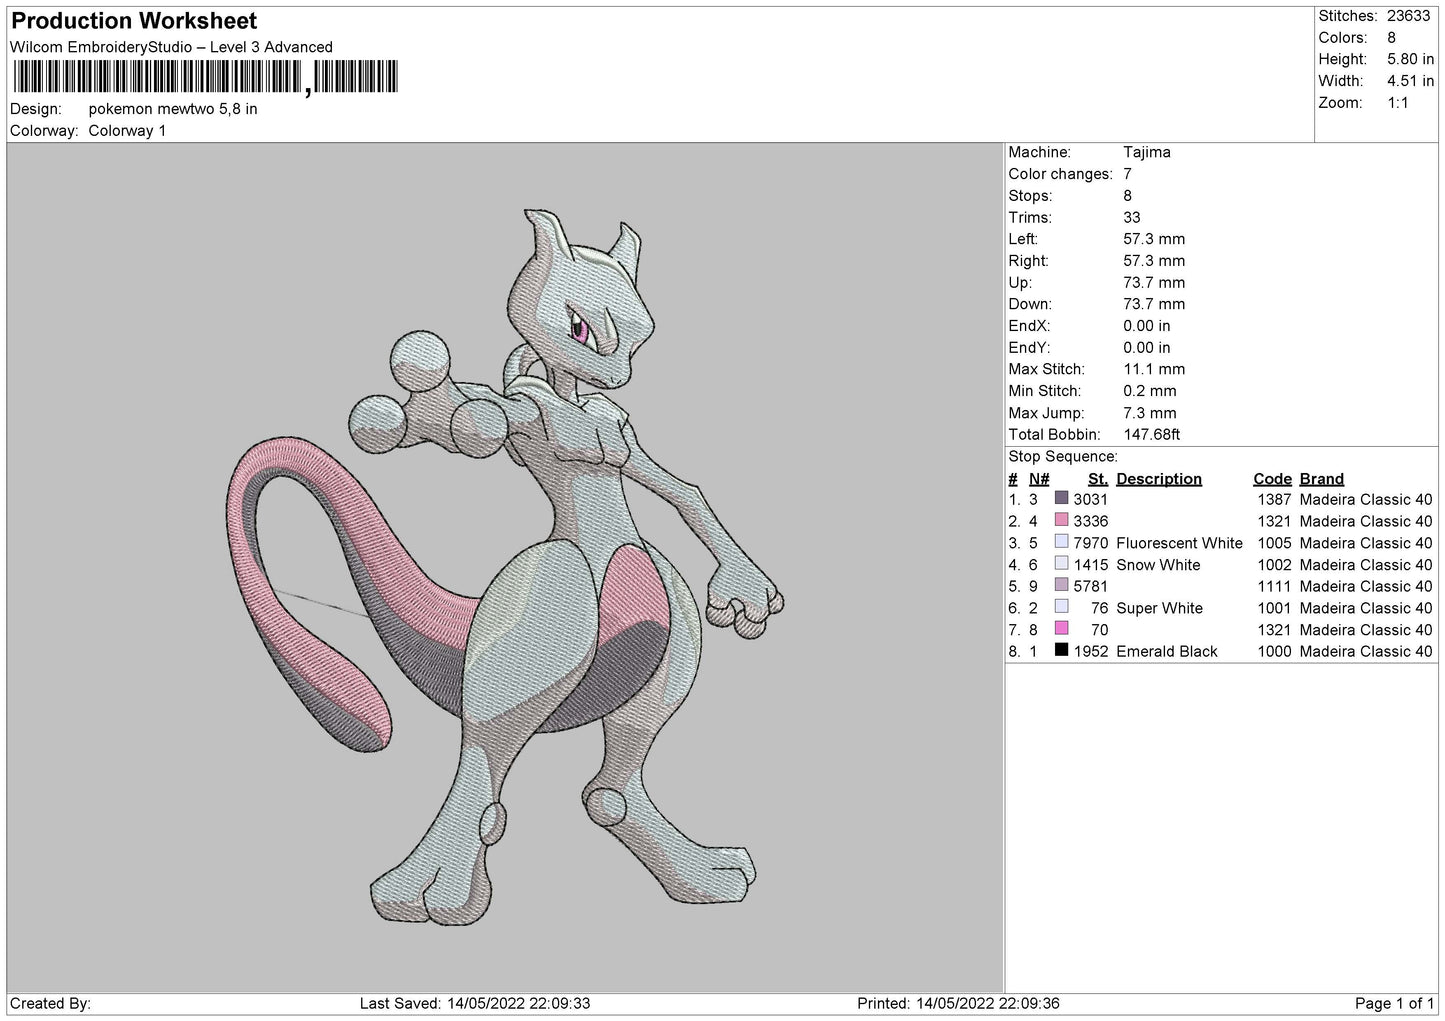Click thread code '1005'
Screen dimensions: 1445x1021
point(1274,543)
